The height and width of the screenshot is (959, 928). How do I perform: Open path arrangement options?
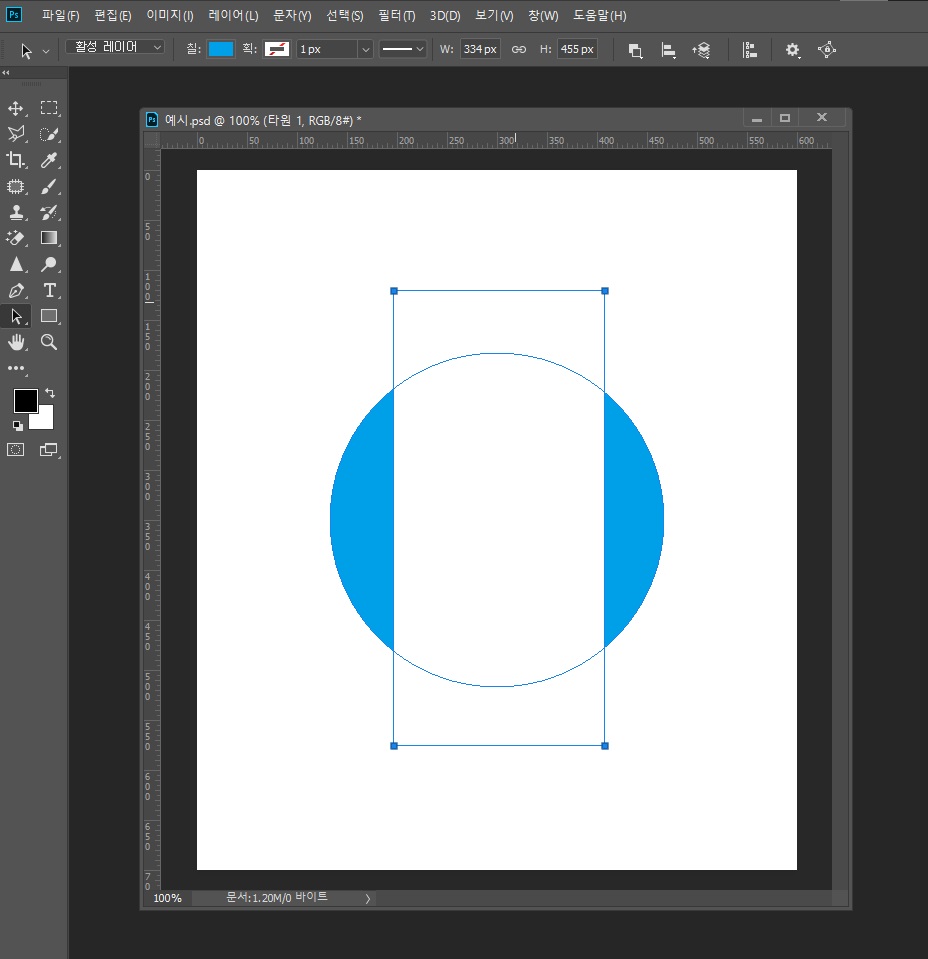(701, 50)
